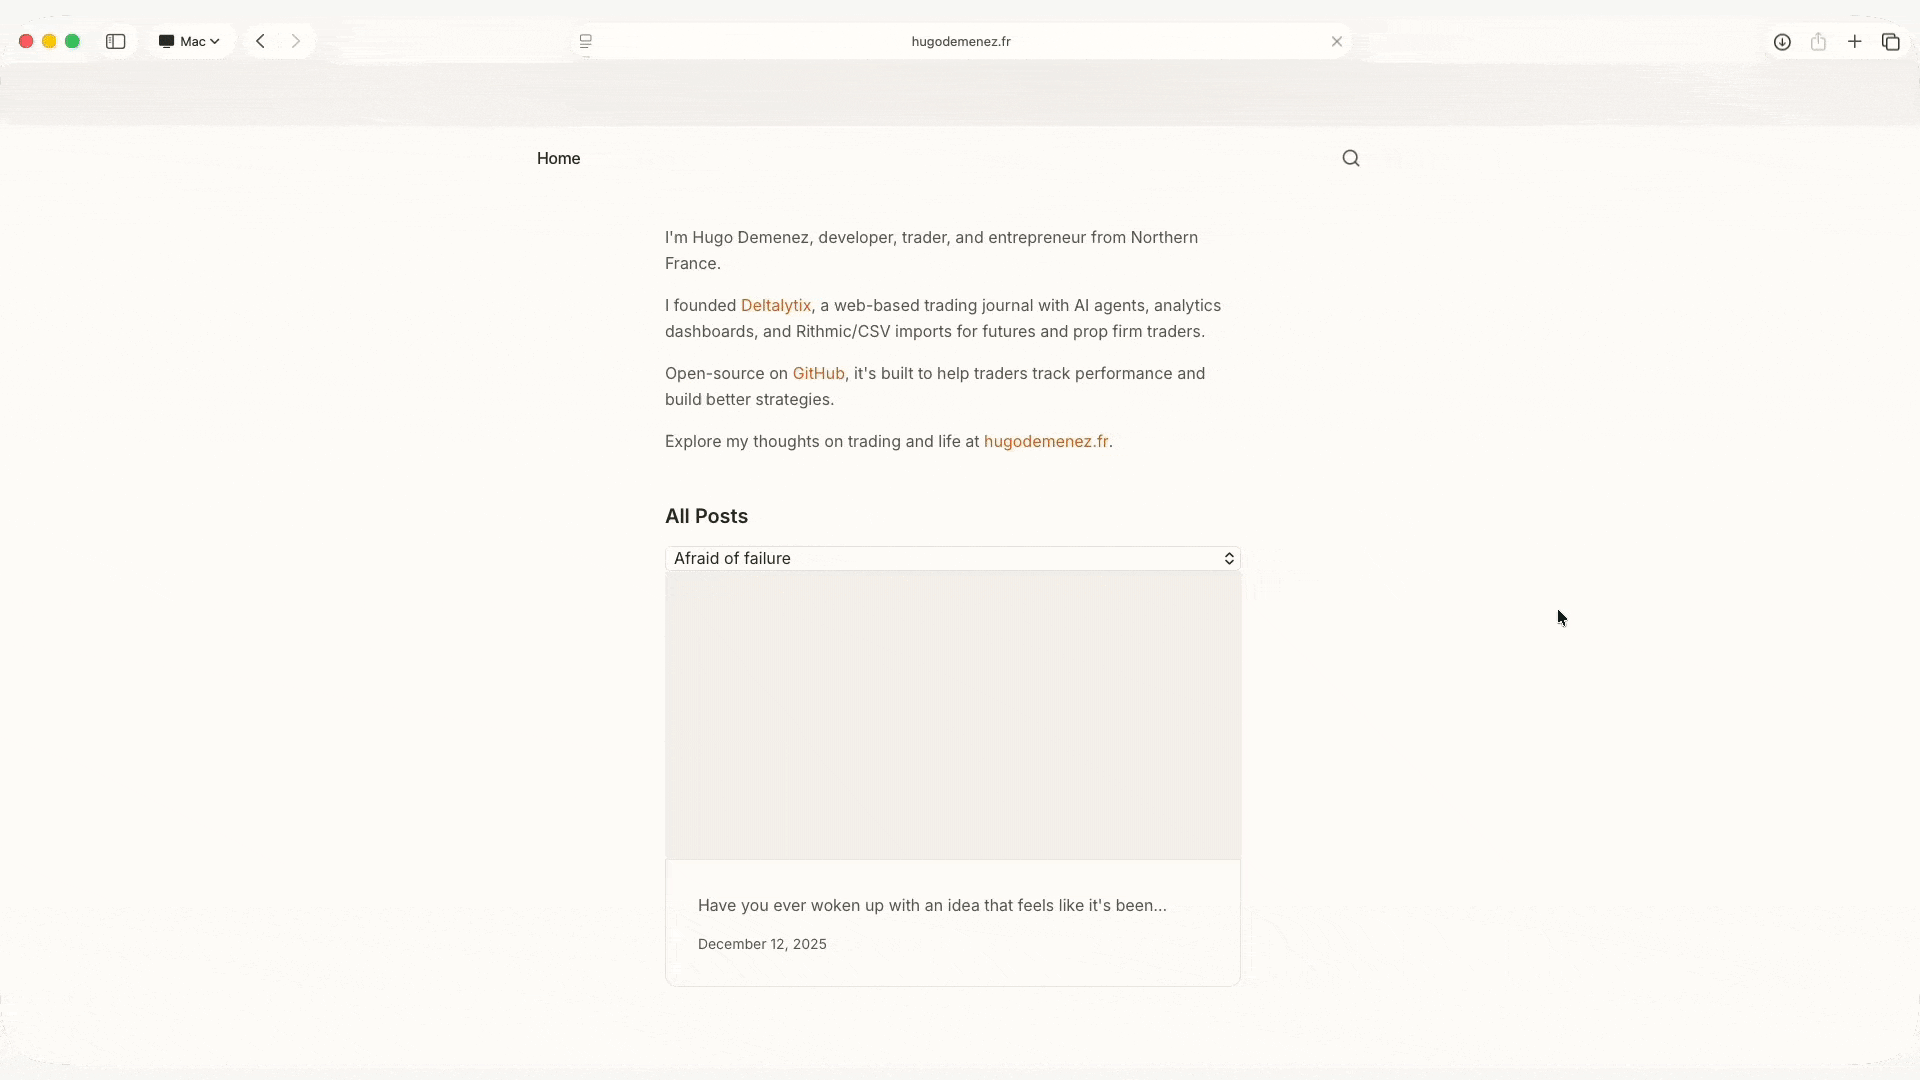Expand the Afraid of failure post selector

pos(952,558)
